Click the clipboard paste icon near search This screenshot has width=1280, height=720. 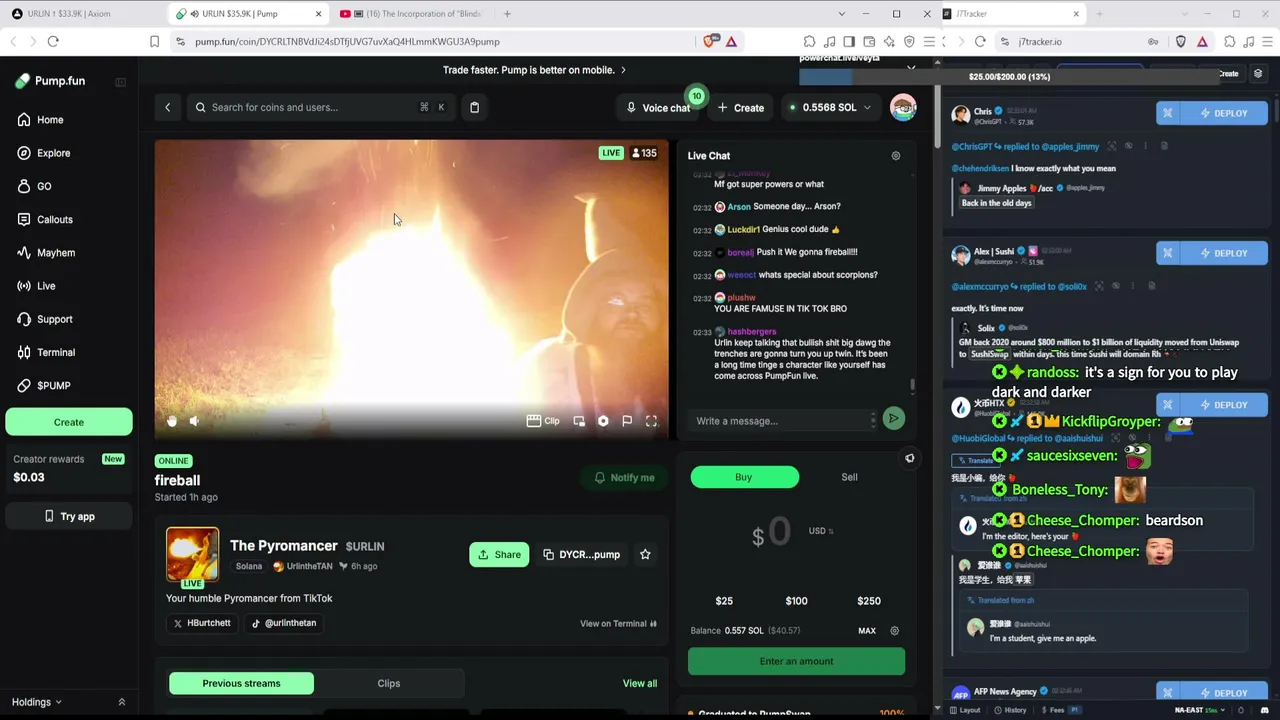[x=475, y=108]
